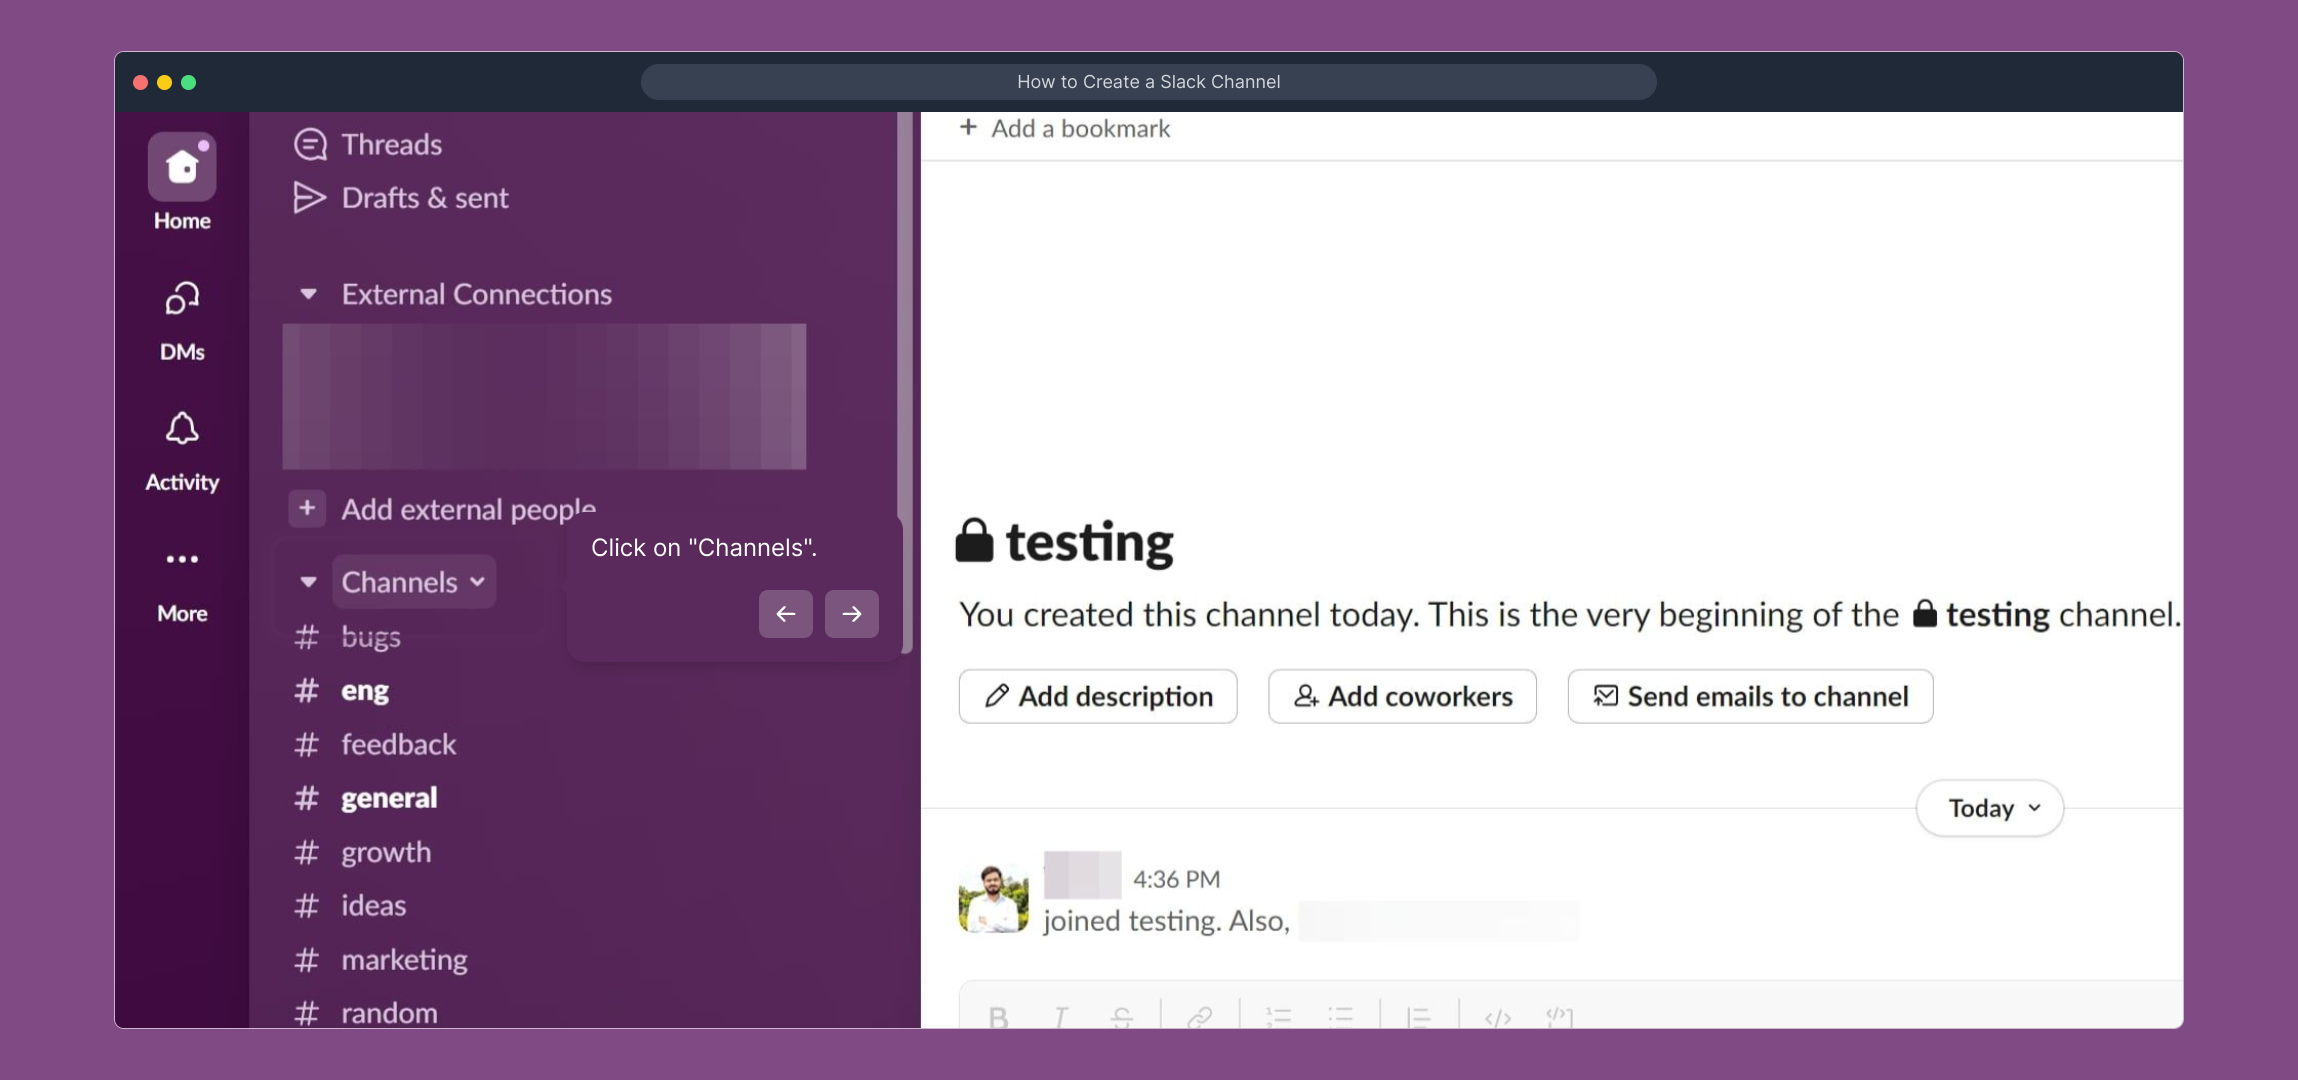Click Send emails to channel
This screenshot has width=2298, height=1080.
coord(1748,696)
